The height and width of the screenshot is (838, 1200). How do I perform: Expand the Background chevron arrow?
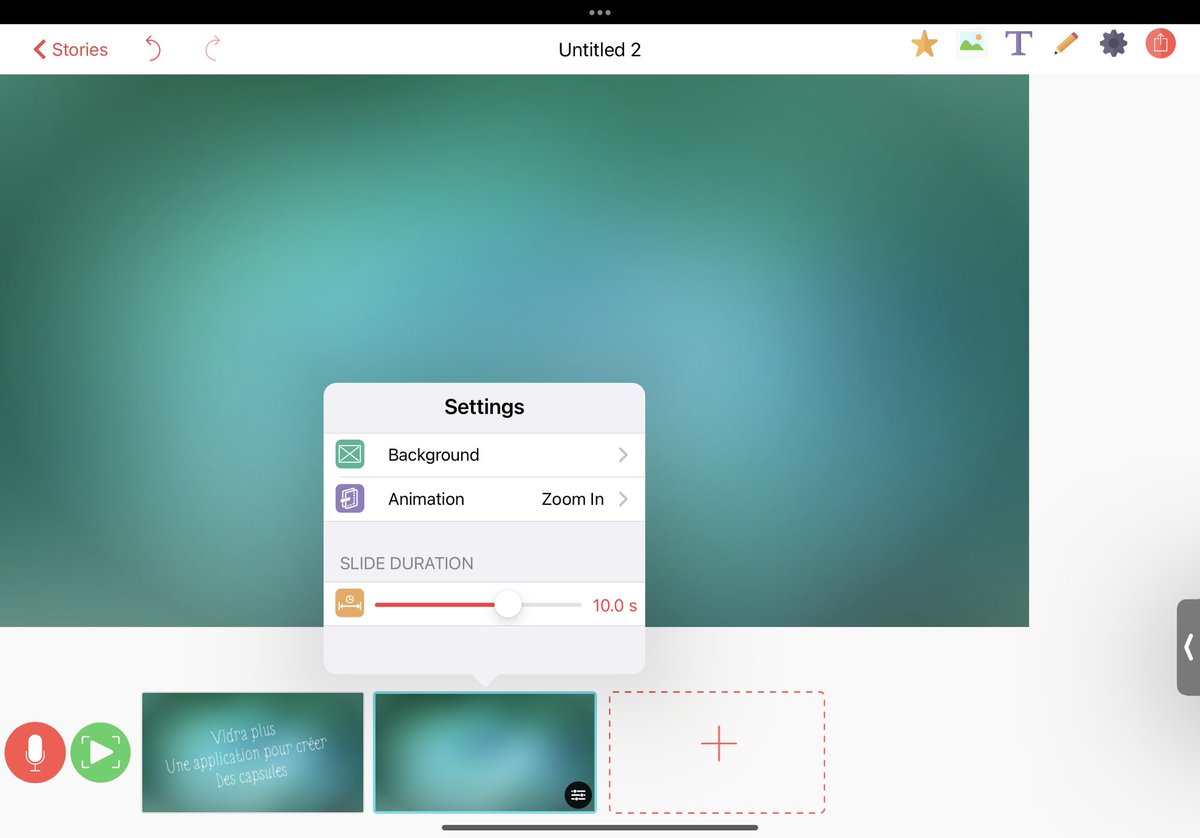pyautogui.click(x=623, y=455)
